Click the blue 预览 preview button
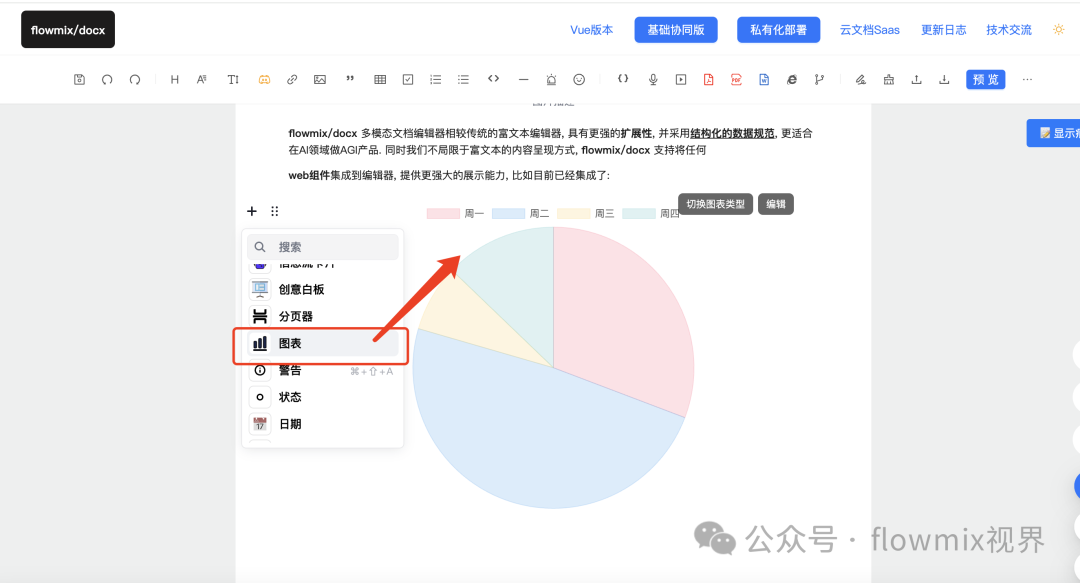1080x583 pixels. coord(986,79)
